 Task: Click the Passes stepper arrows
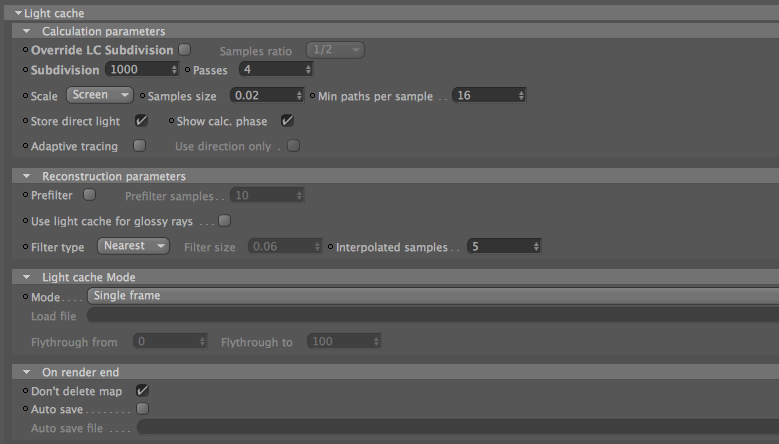(308, 70)
